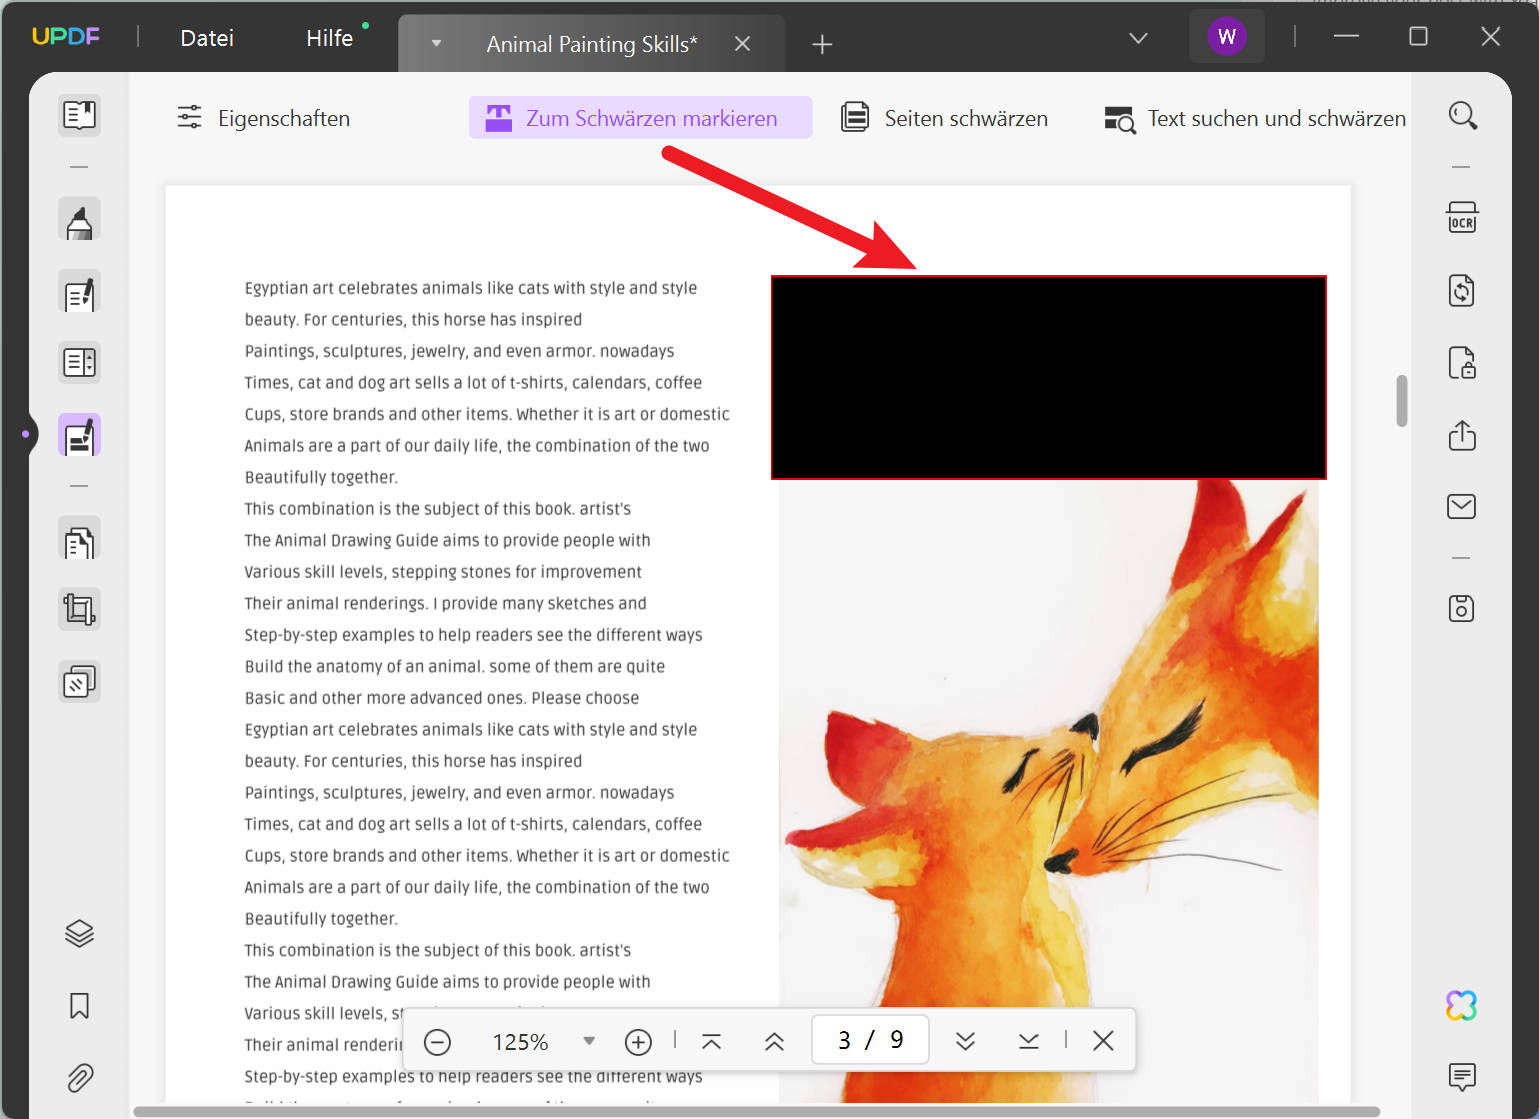Open Text suchen und schwärzen

pyautogui.click(x=1255, y=118)
